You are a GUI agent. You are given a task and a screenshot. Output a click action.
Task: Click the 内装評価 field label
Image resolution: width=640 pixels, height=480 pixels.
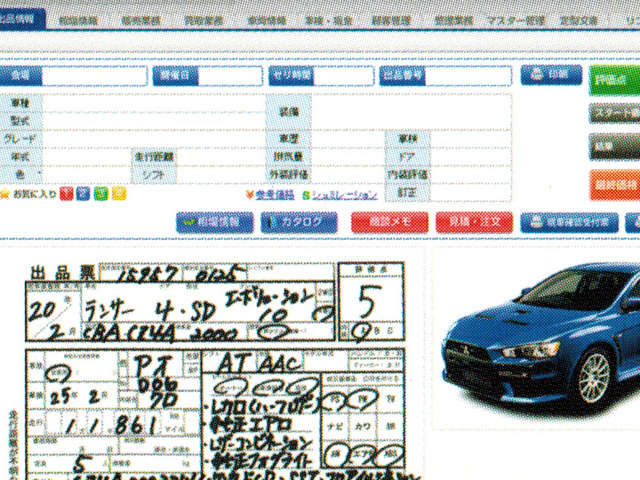point(407,175)
